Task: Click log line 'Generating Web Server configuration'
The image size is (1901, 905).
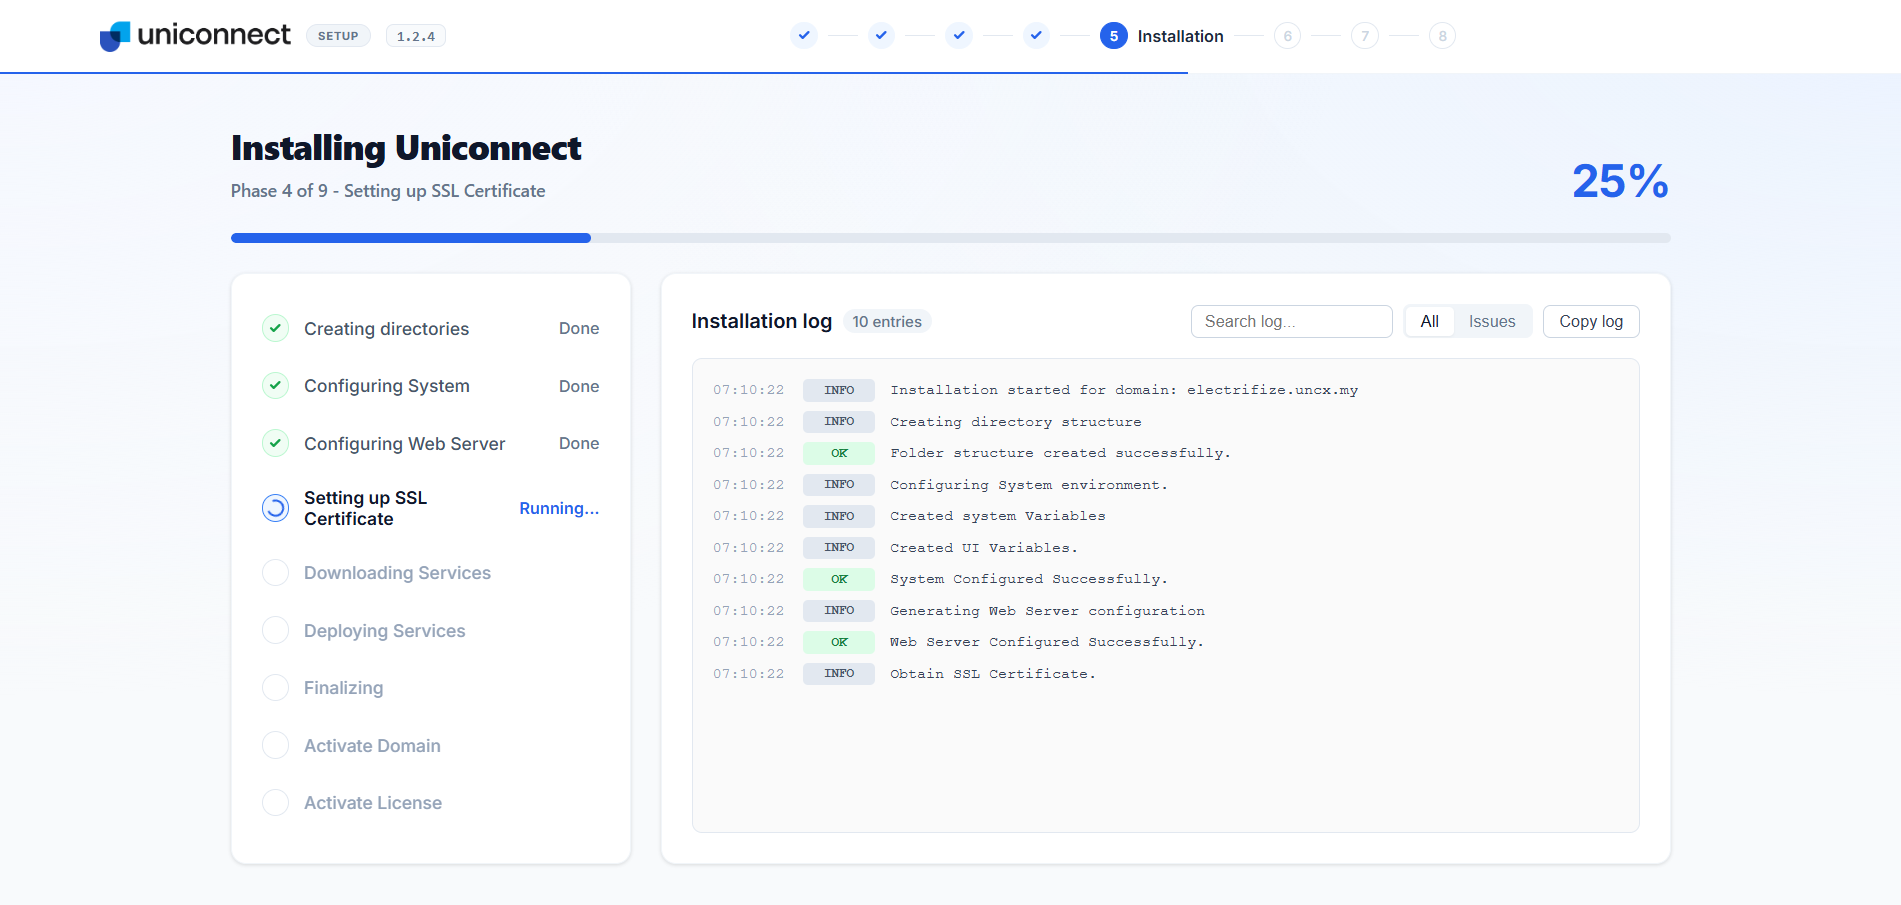Action: click(1047, 611)
